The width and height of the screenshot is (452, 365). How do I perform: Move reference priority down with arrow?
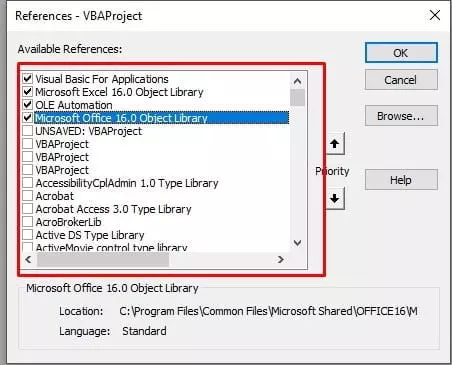335,198
